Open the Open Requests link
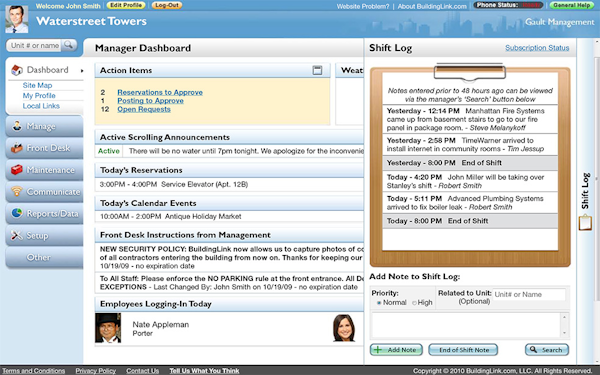This screenshot has width=600, height=375. click(x=144, y=109)
